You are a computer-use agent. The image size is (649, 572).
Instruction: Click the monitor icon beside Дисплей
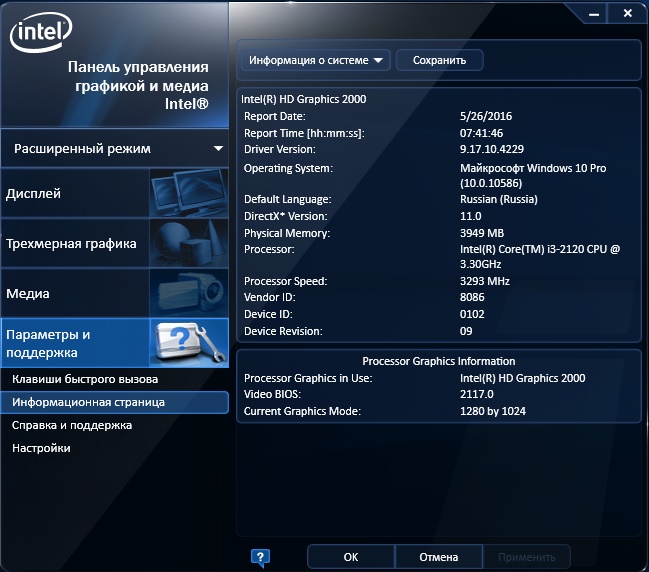pyautogui.click(x=189, y=193)
